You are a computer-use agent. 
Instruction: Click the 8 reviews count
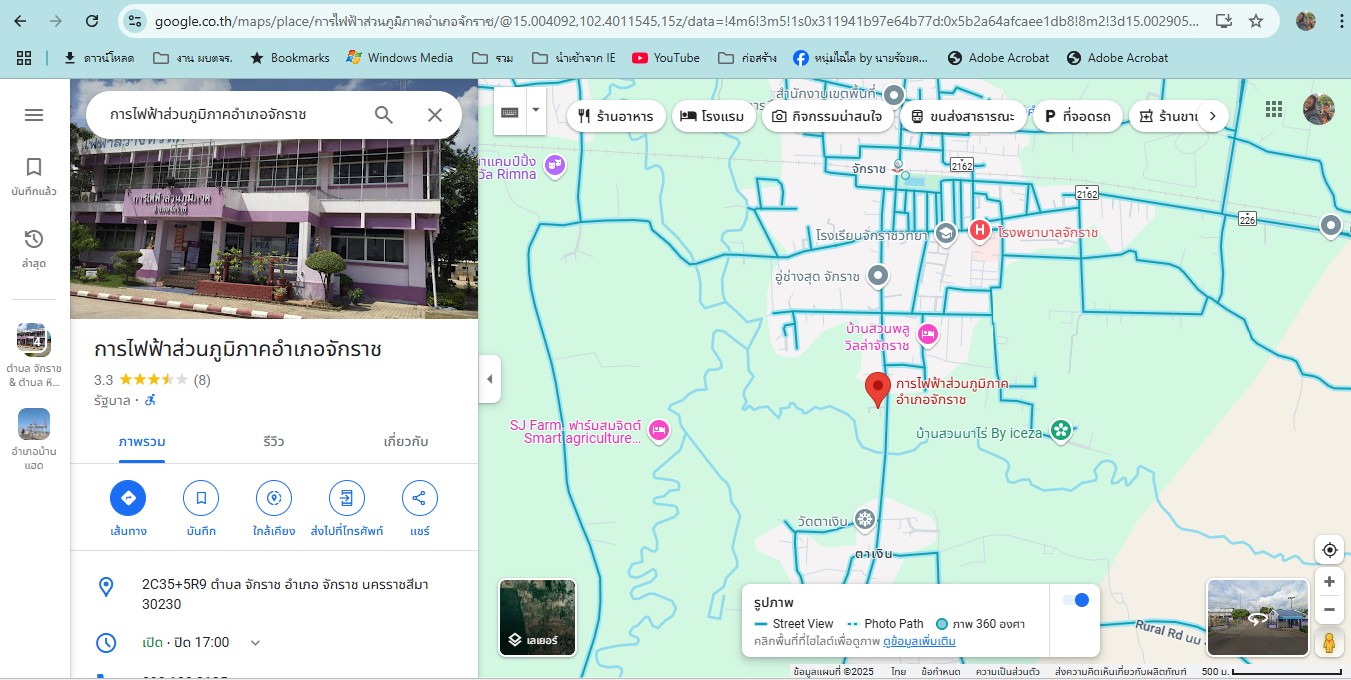(202, 380)
